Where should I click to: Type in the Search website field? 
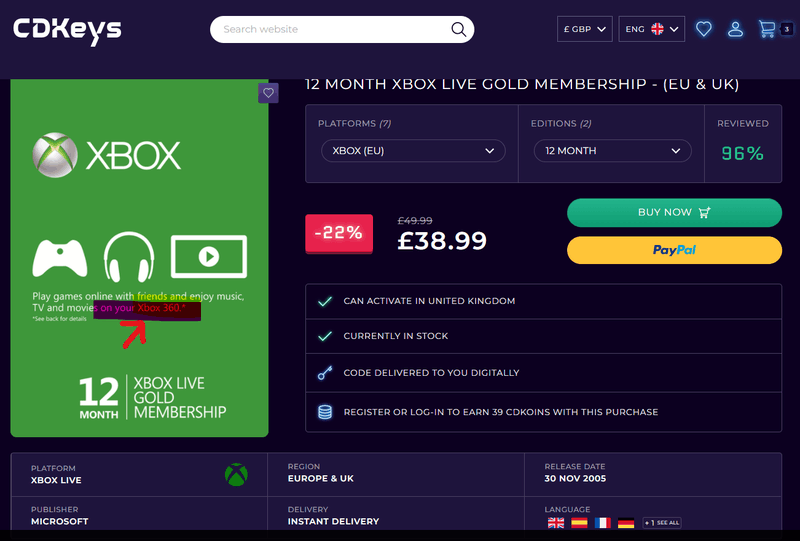[330, 30]
